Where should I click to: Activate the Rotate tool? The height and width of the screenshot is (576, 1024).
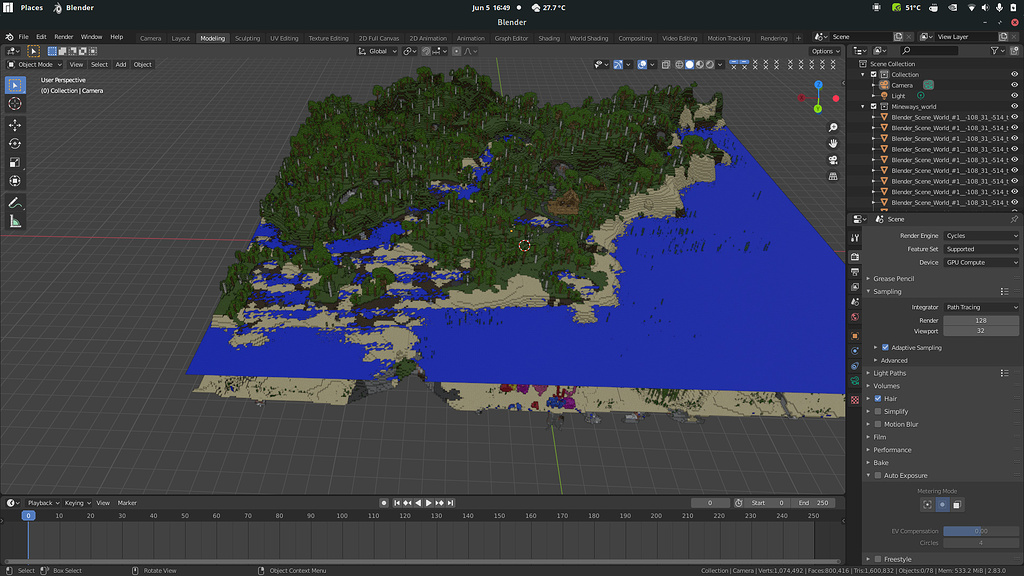(15, 144)
